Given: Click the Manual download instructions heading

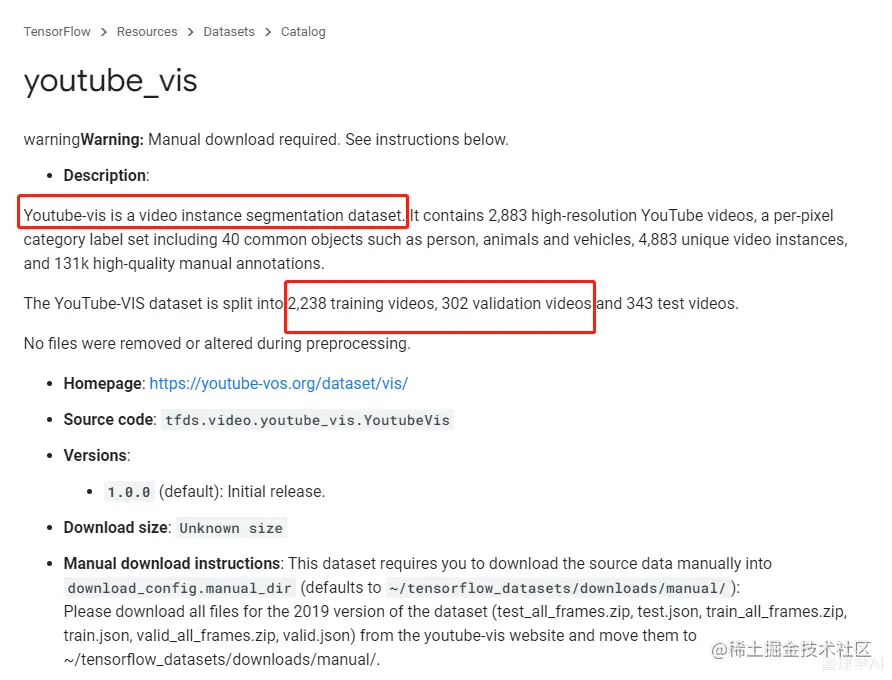Looking at the screenshot, I should coord(172,563).
